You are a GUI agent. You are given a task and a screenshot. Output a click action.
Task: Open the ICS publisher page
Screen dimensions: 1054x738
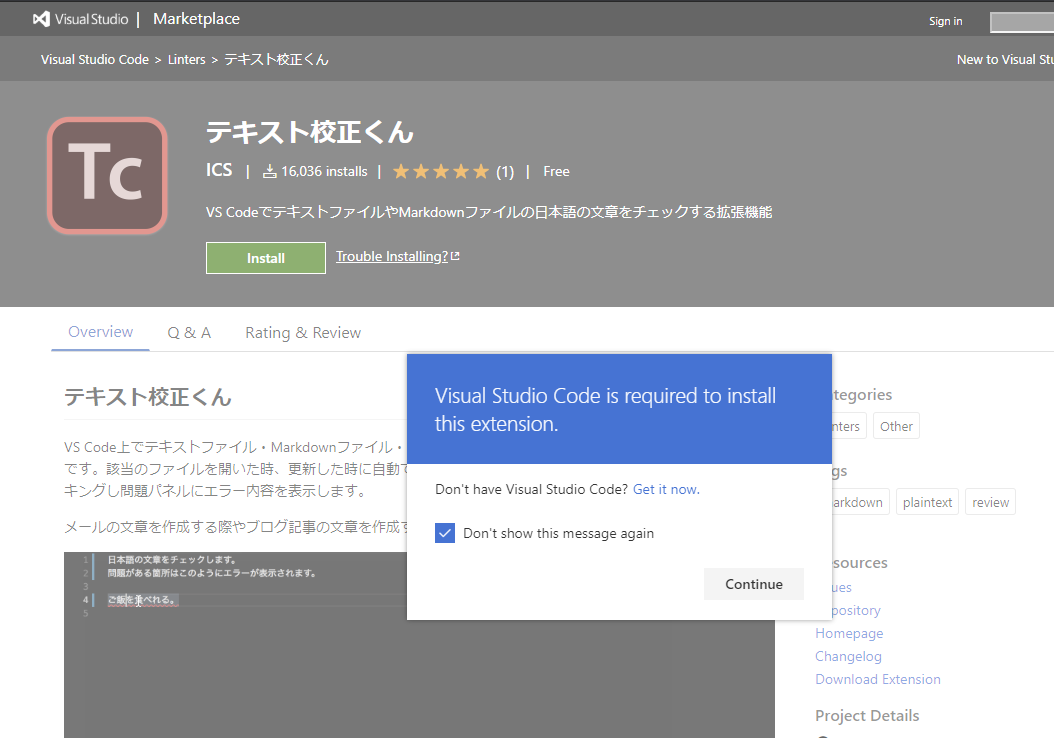coord(218,170)
